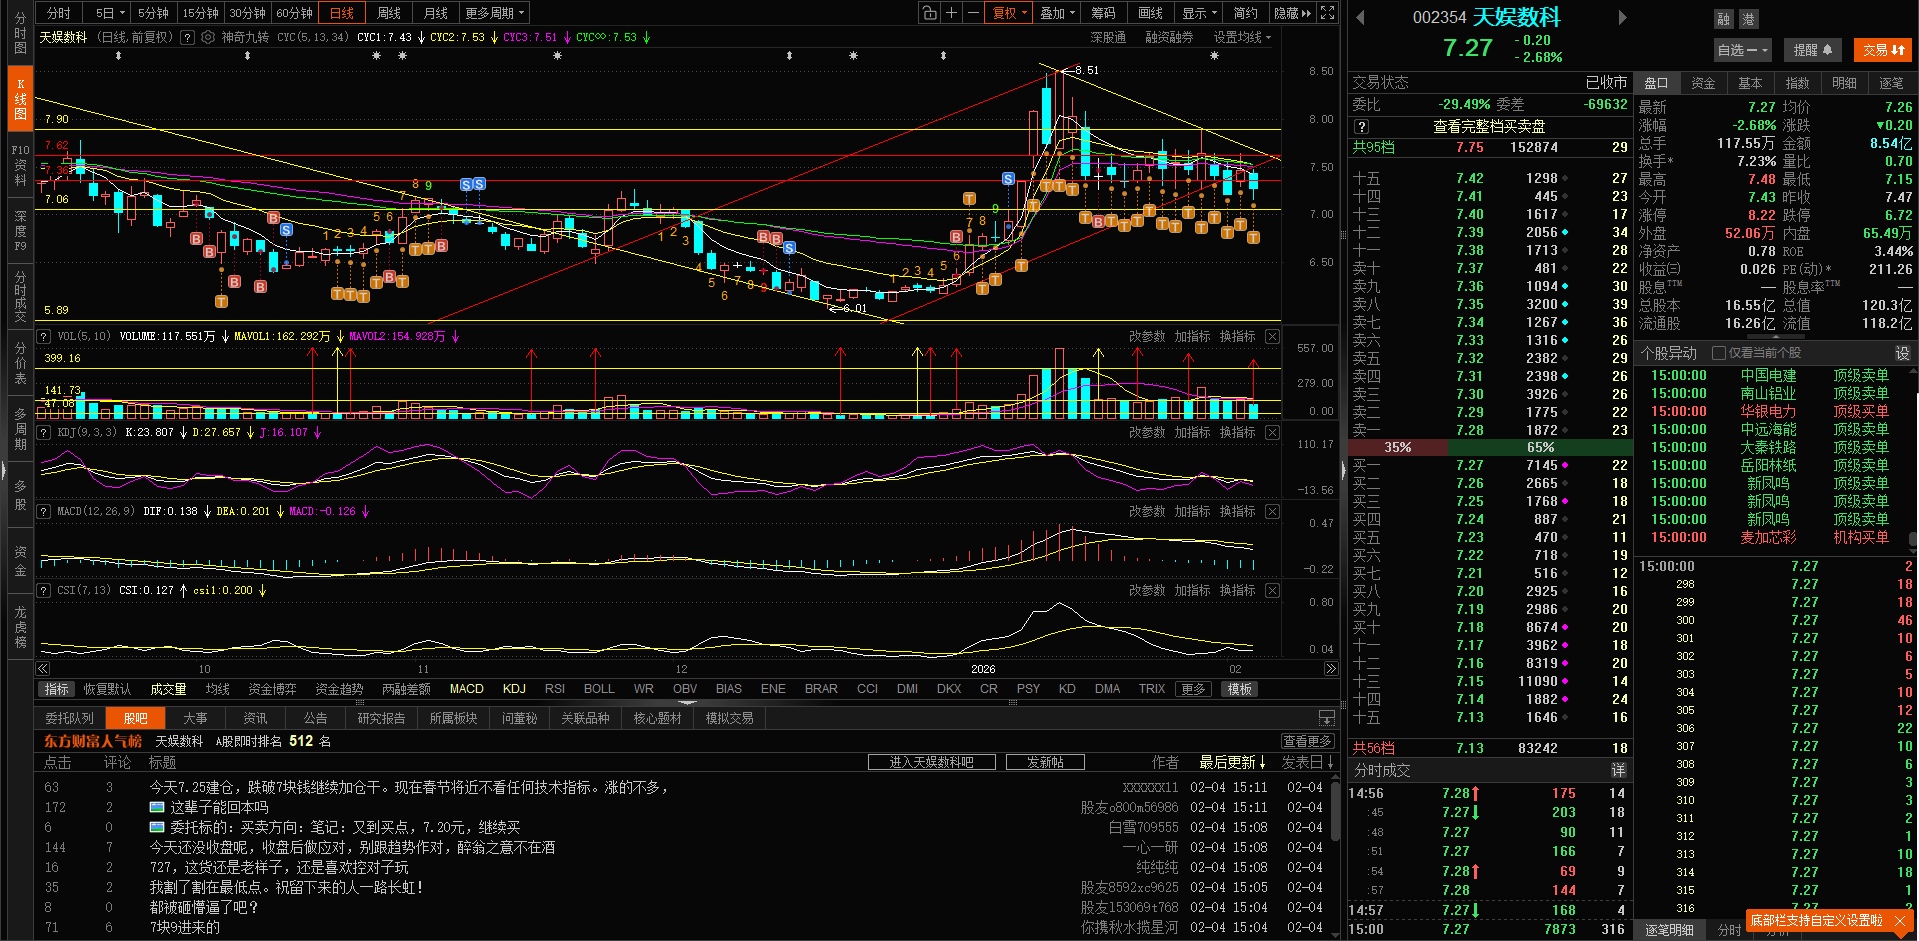1919x941 pixels.
Task: Expand the bottom panel window icon
Action: (1327, 718)
